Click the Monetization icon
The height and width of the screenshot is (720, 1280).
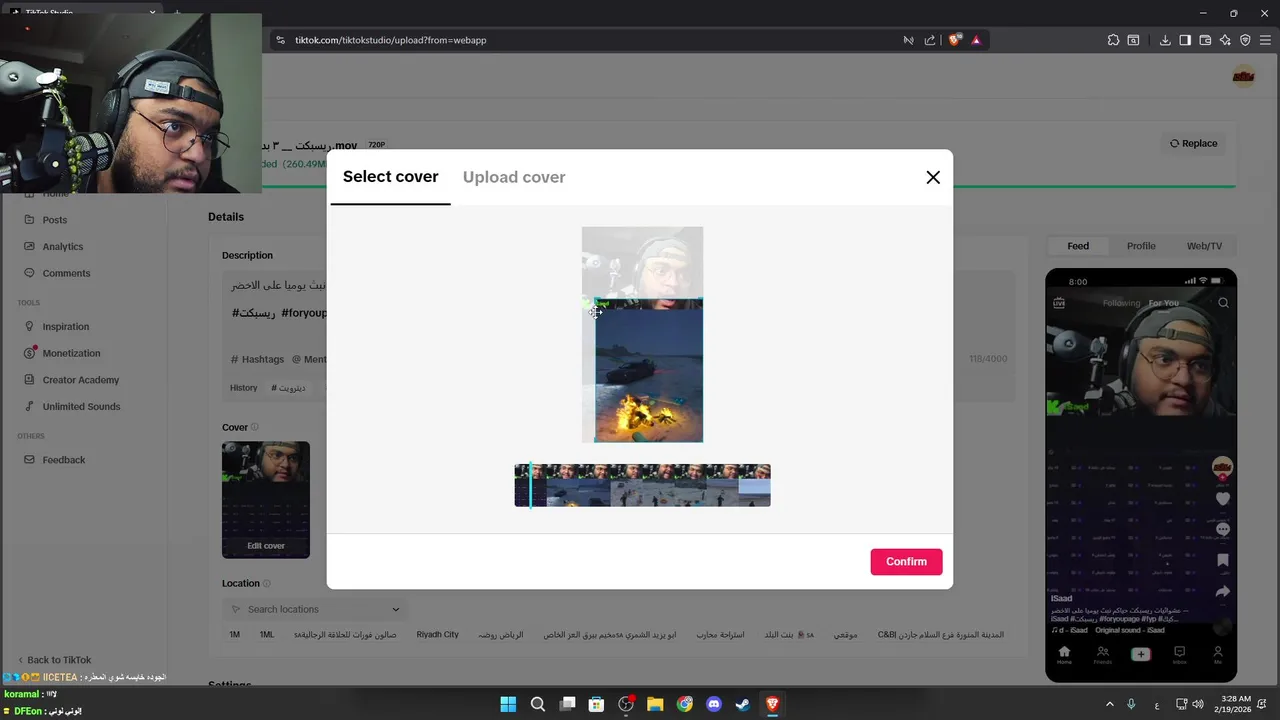[29, 353]
